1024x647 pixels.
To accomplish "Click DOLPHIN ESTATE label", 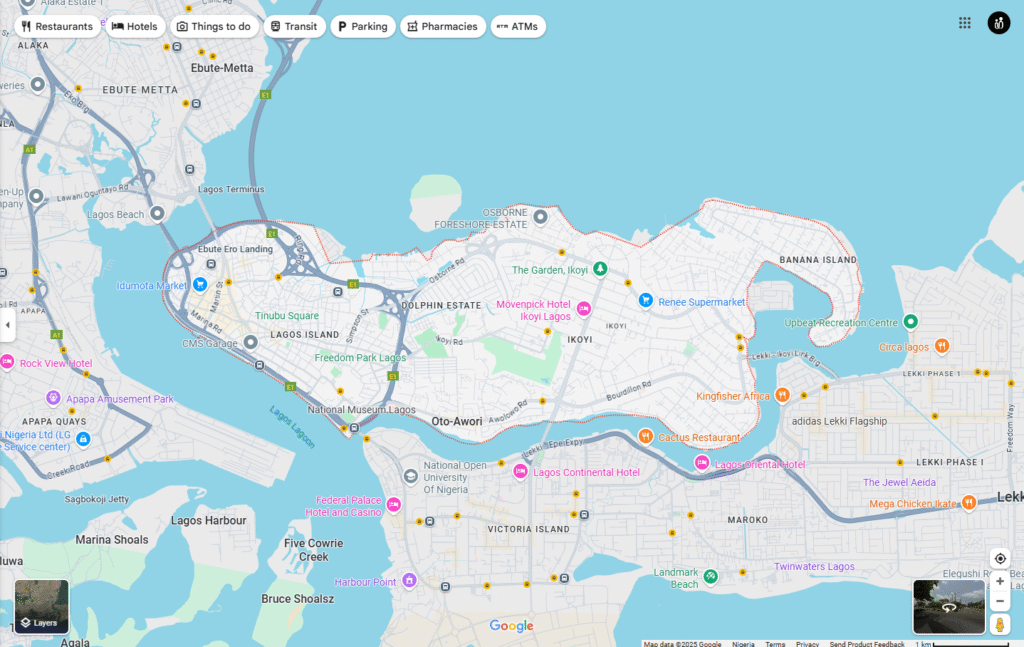I will coord(441,306).
